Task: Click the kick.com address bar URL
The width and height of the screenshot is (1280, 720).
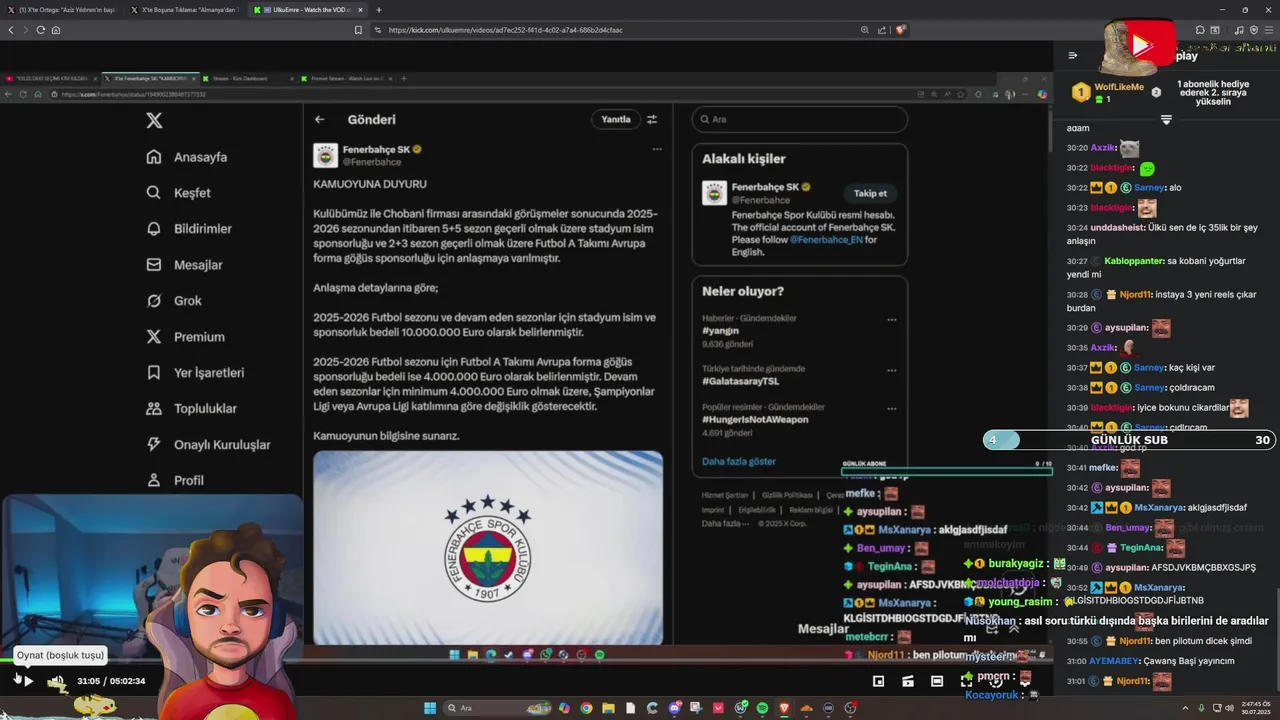Action: (x=505, y=30)
